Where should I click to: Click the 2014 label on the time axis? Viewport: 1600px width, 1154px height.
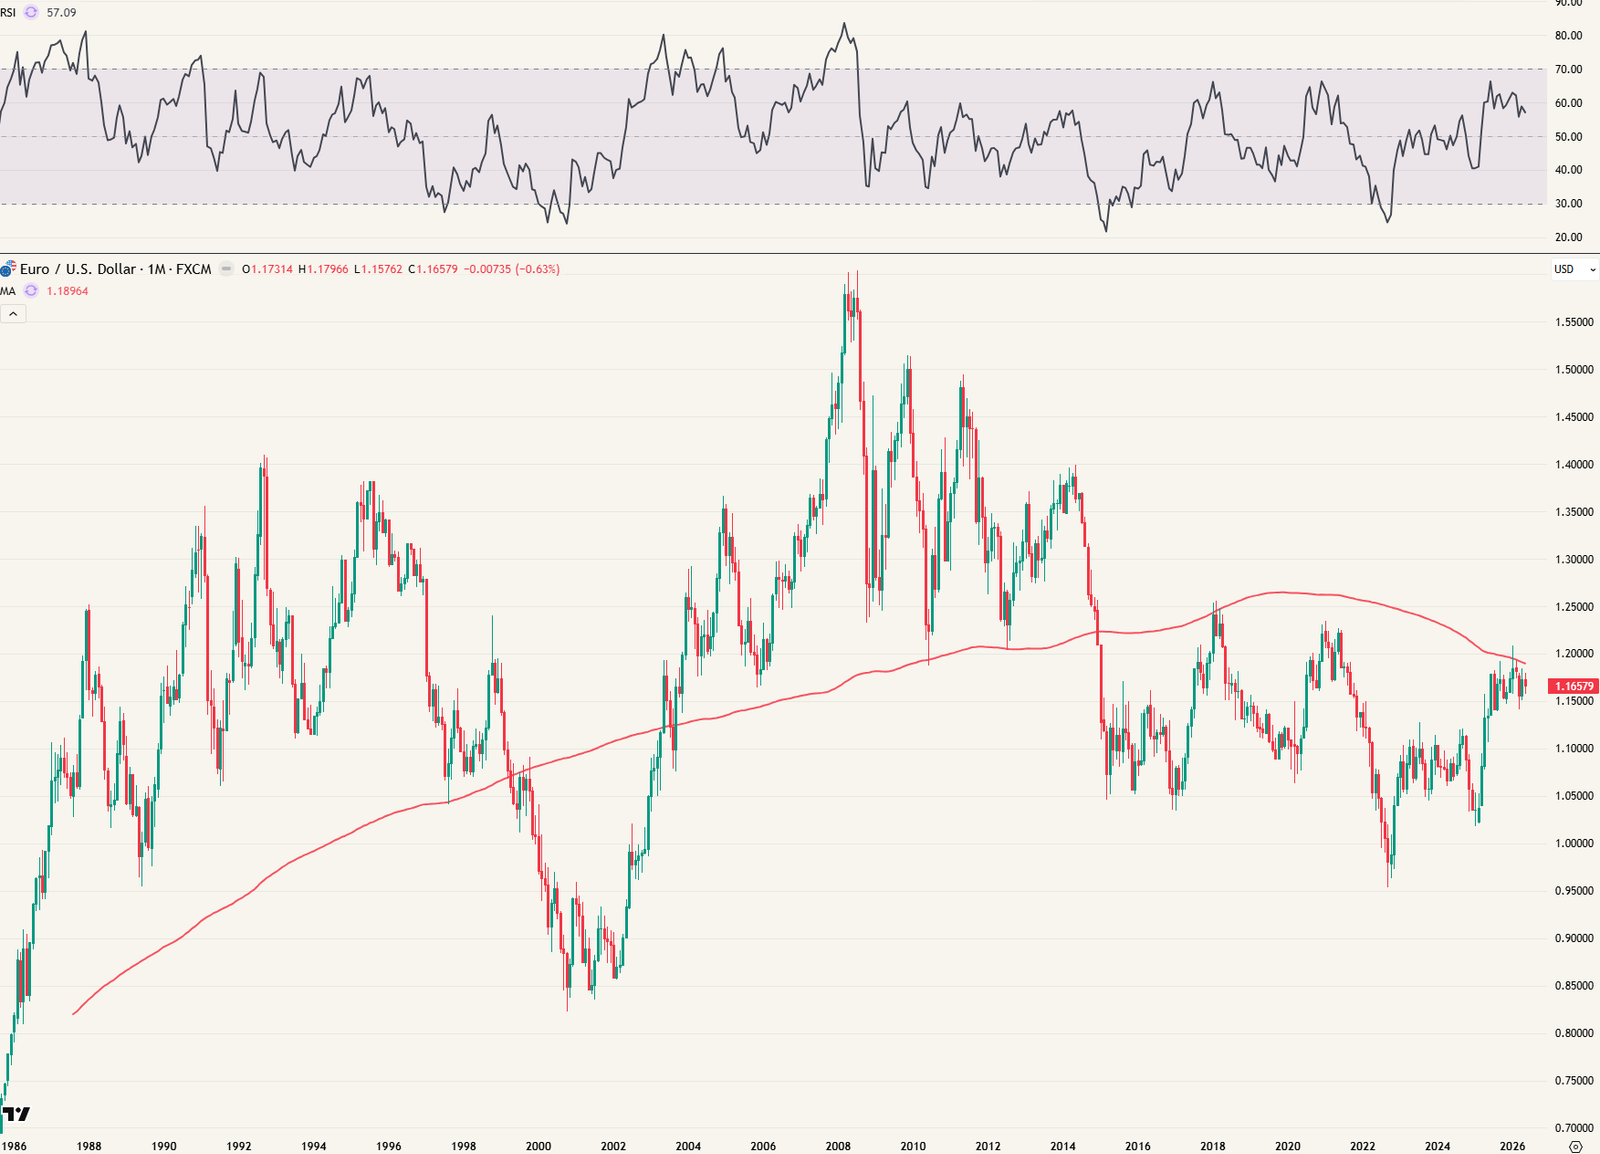point(1063,1146)
